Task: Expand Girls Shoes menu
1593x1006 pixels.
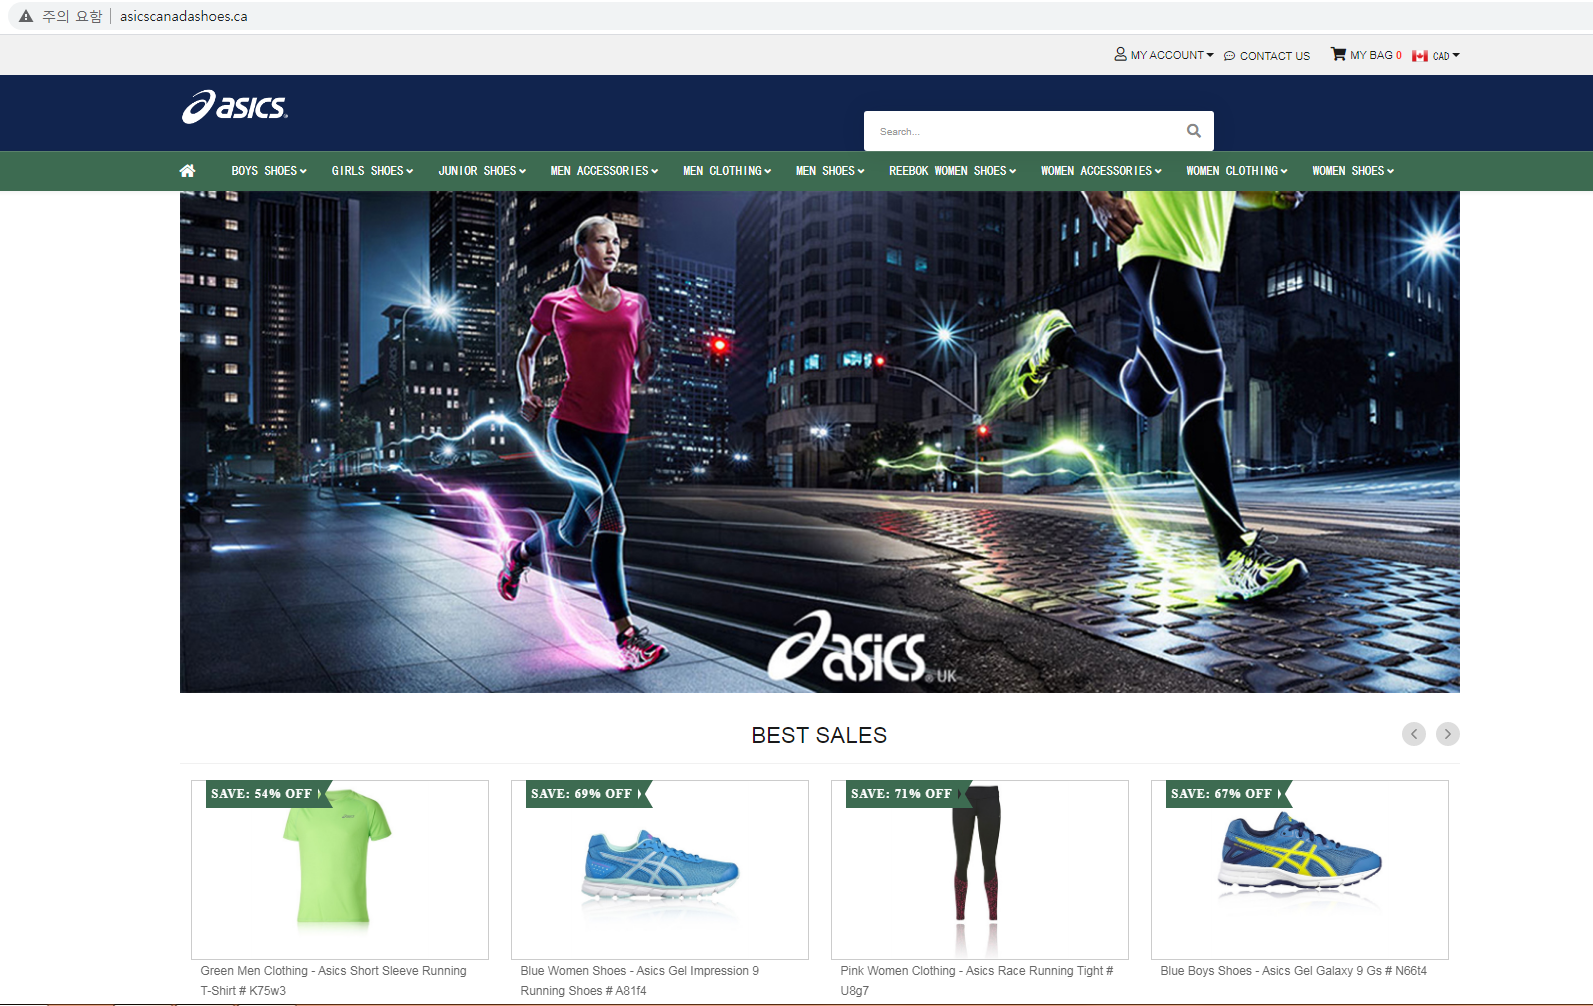Action: click(372, 171)
